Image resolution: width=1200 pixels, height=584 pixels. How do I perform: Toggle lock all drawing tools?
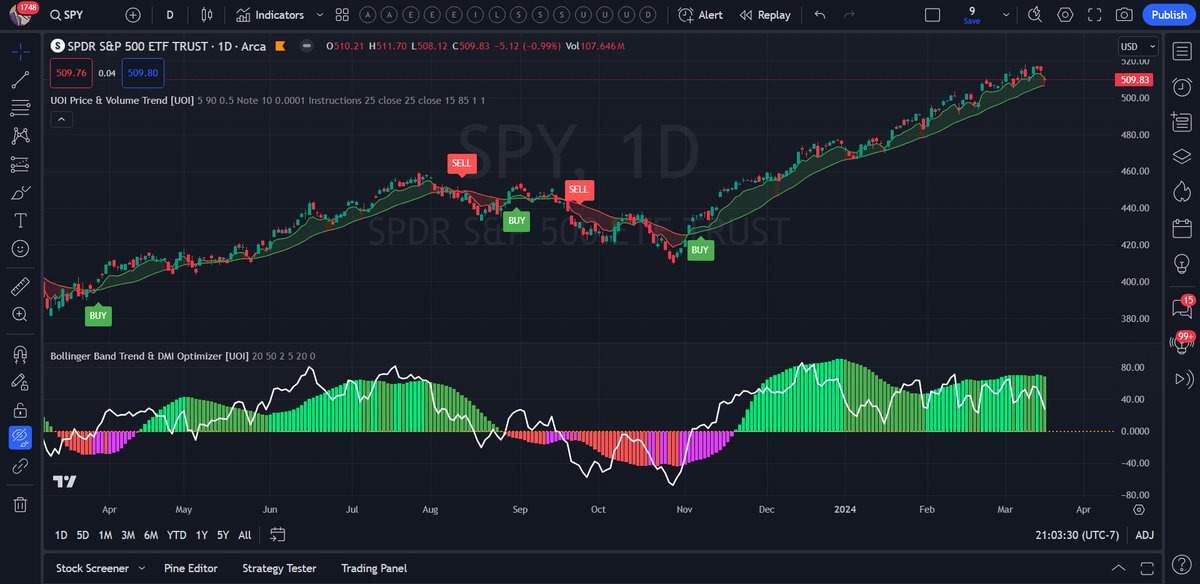click(20, 410)
